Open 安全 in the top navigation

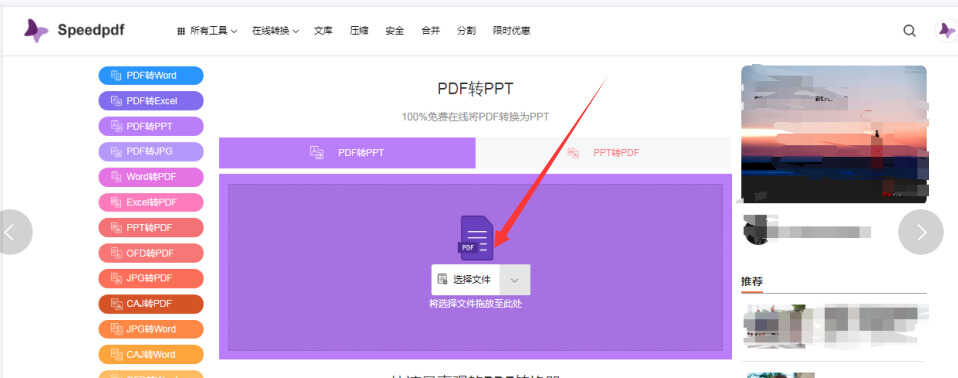395,31
